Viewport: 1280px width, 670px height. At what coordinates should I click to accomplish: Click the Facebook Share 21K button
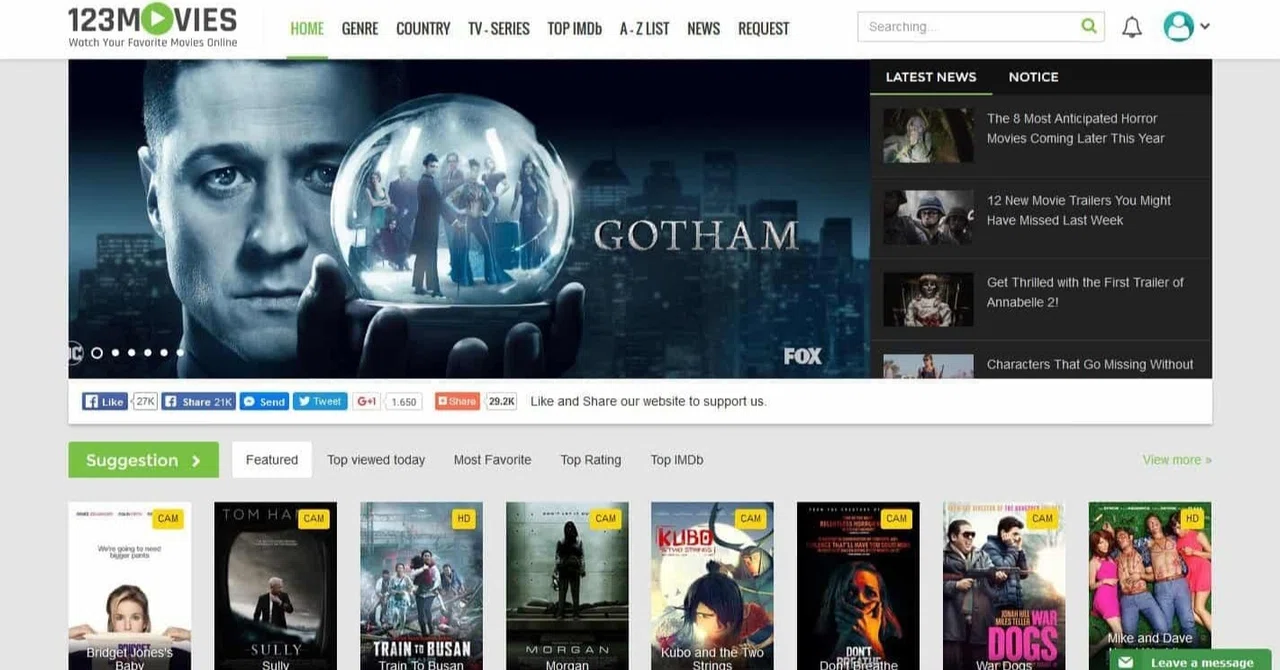click(x=199, y=401)
